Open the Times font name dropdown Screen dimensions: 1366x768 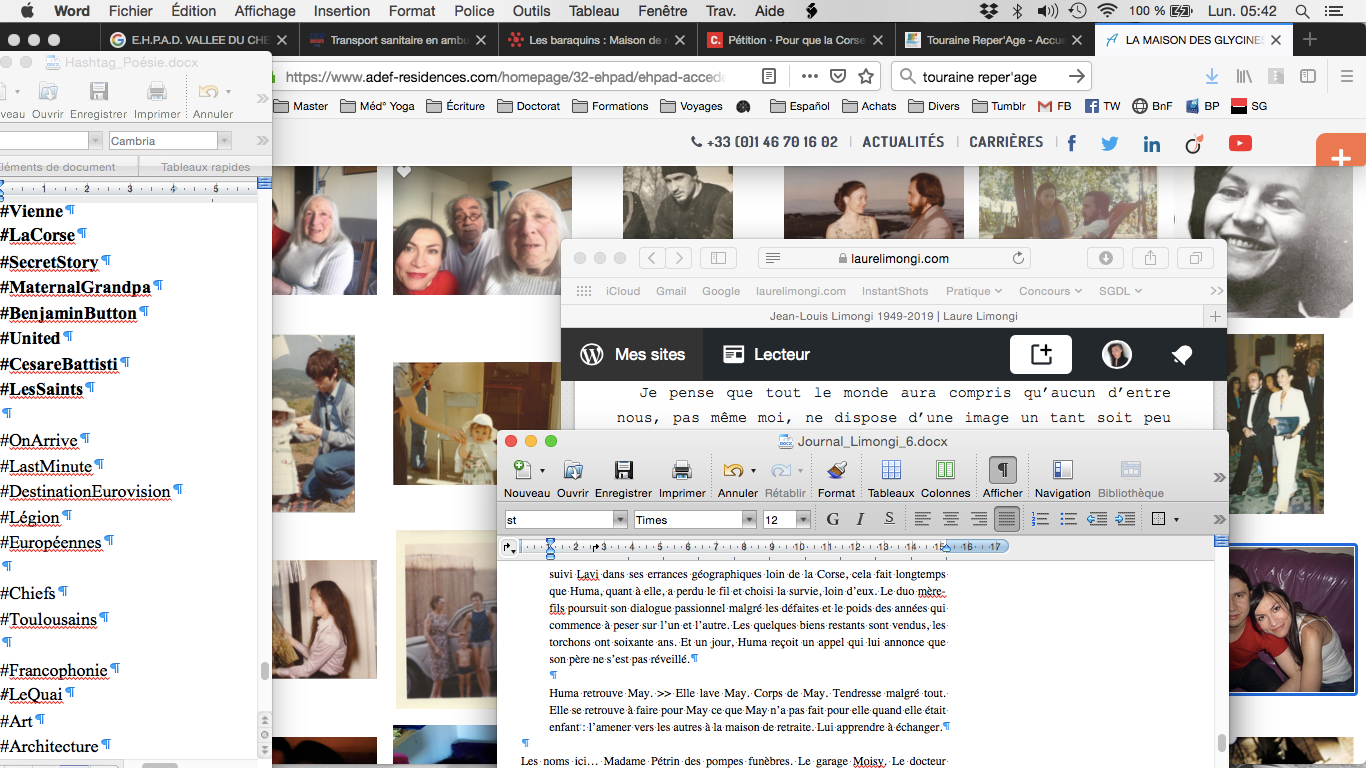[749, 520]
